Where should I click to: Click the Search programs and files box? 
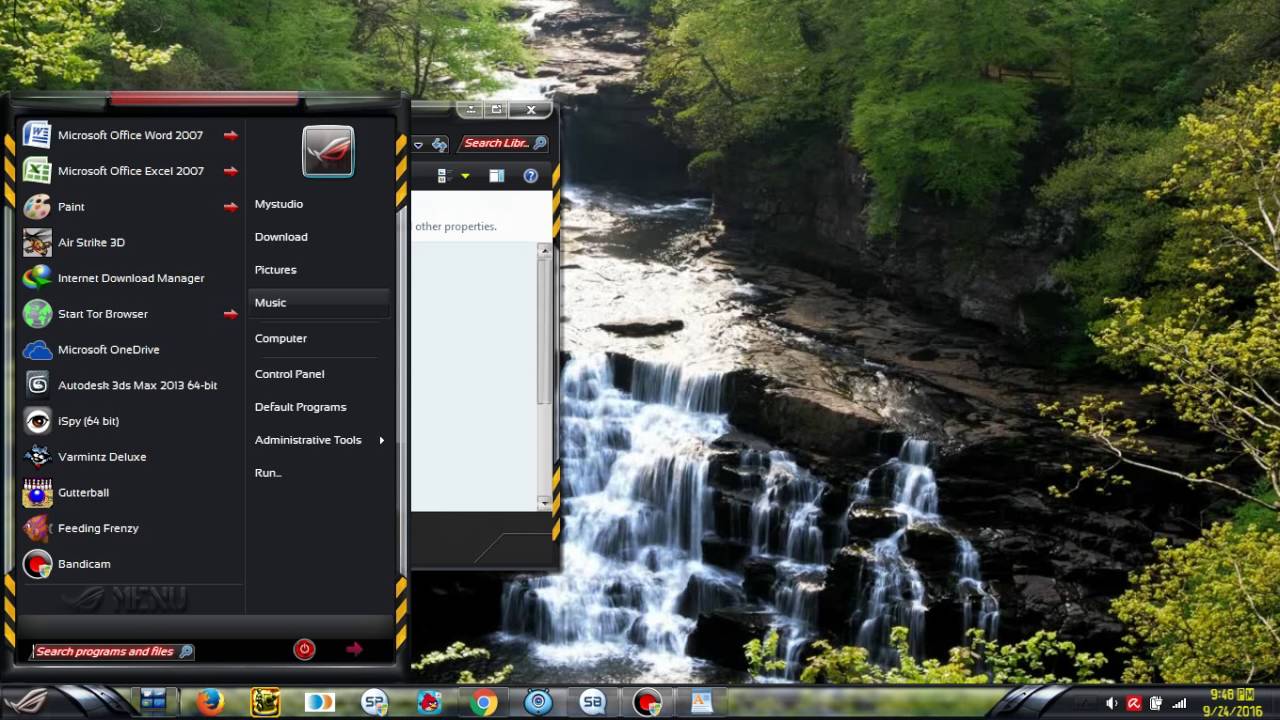113,651
